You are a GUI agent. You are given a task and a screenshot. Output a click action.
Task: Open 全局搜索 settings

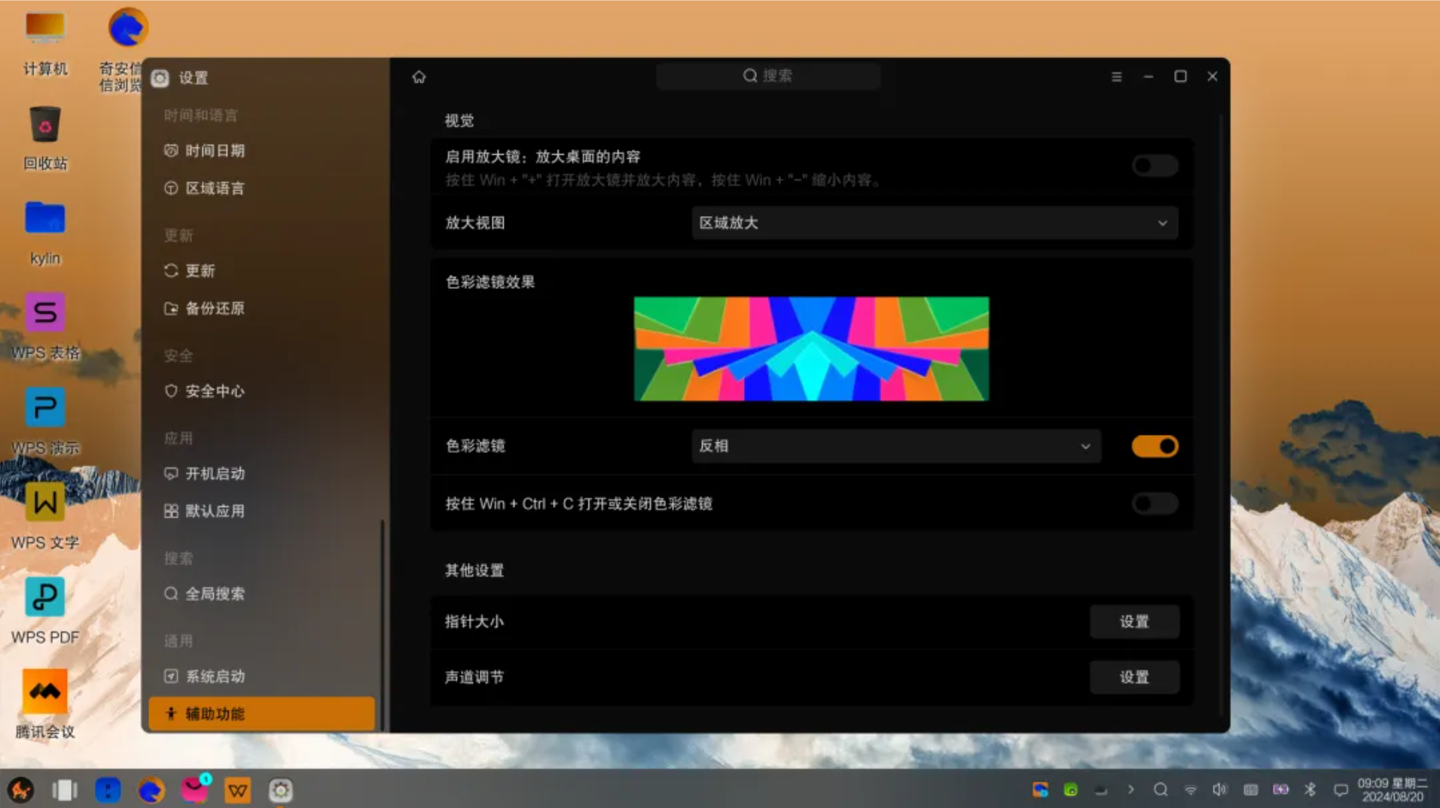213,593
